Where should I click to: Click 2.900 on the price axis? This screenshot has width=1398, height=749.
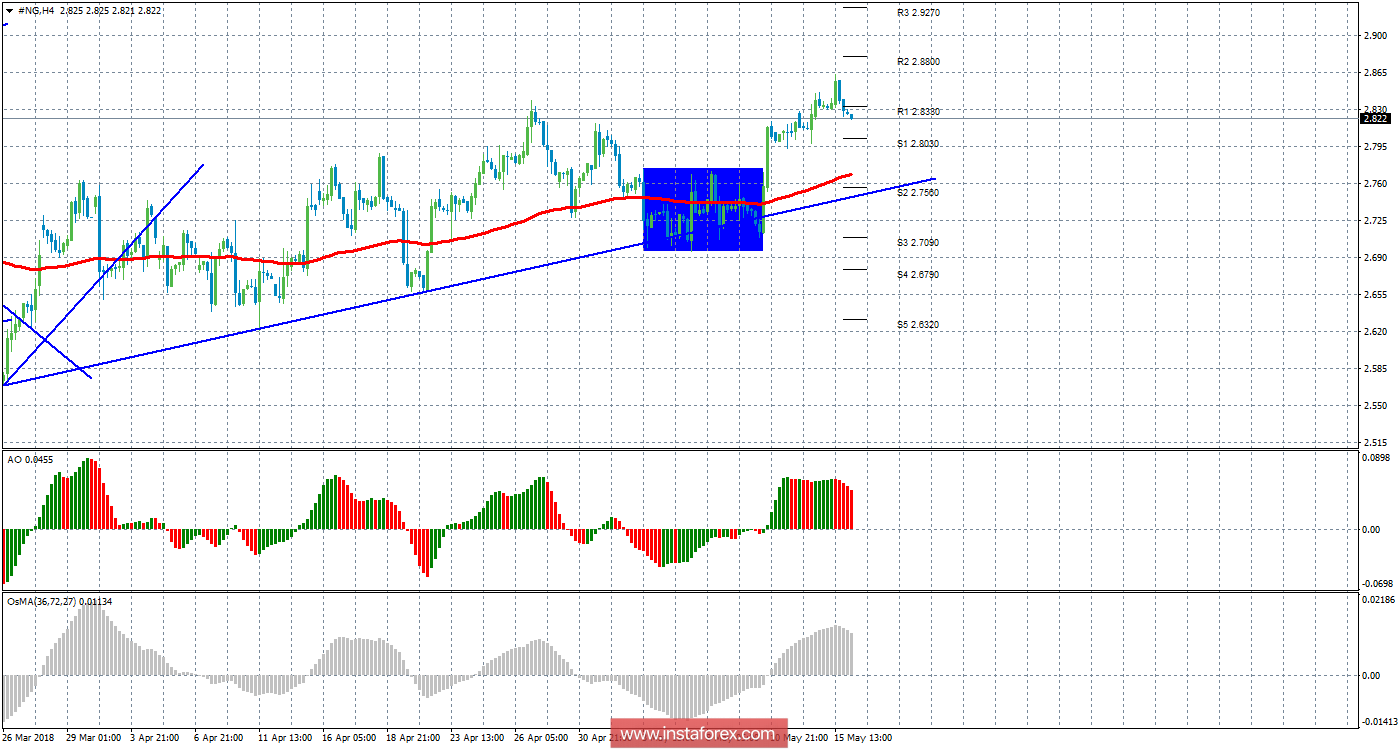pos(1376,36)
